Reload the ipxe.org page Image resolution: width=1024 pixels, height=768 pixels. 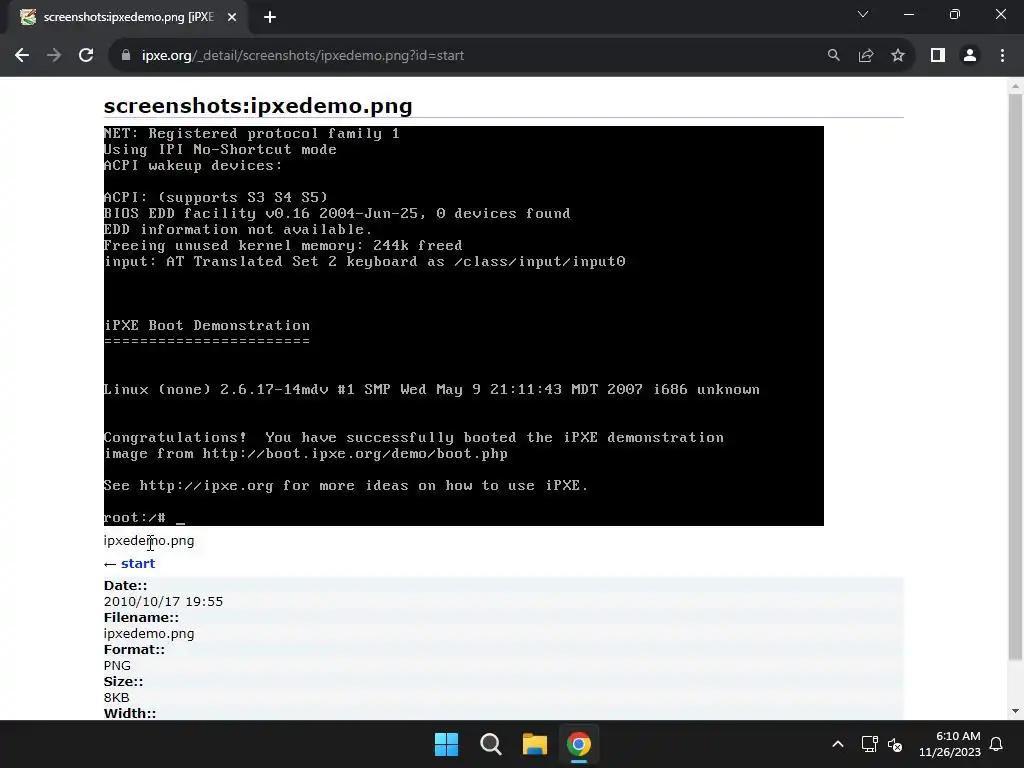86,56
